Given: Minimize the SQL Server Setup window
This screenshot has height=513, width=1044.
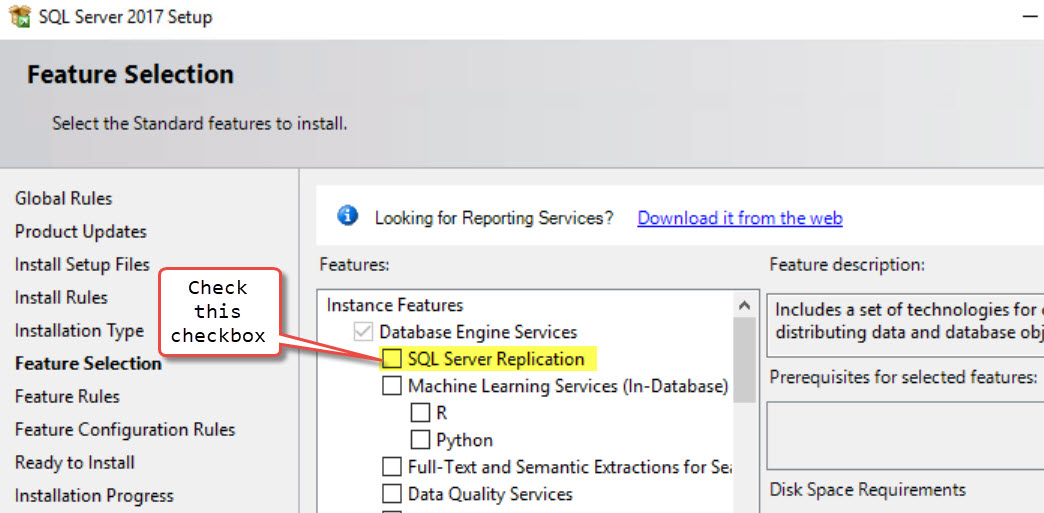Looking at the screenshot, I should point(1029,16).
